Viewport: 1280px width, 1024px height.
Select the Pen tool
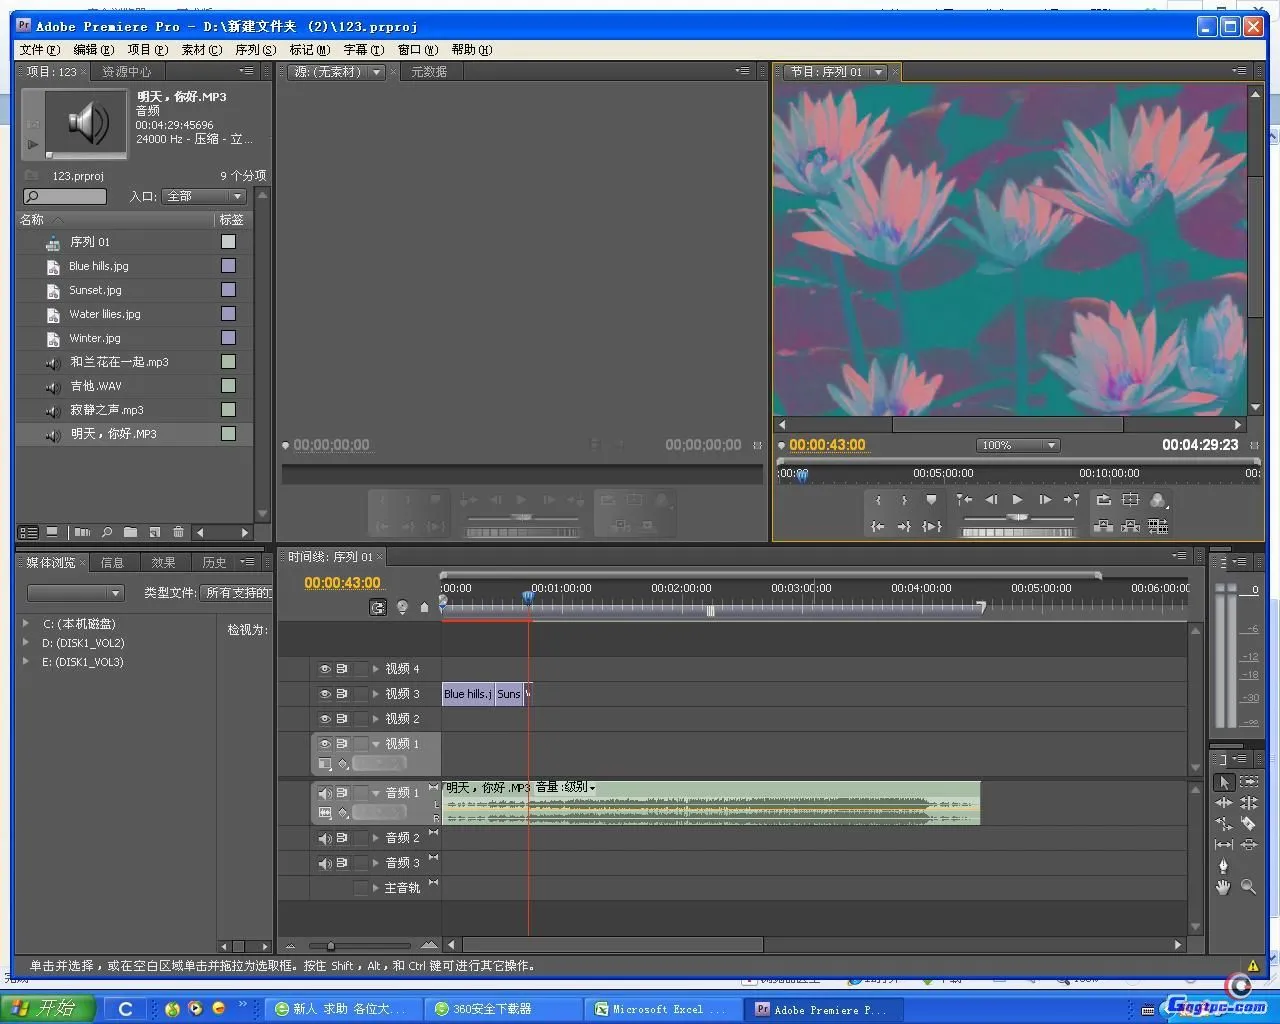[1223, 866]
